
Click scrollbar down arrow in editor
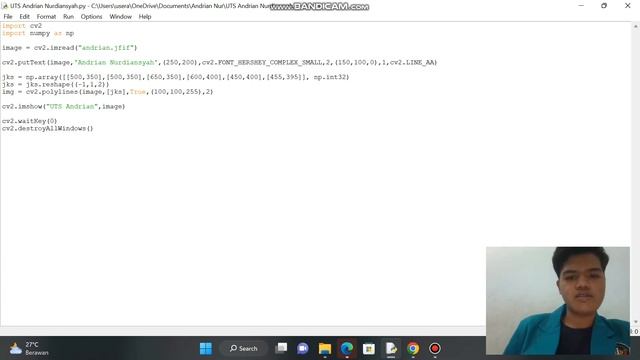pyautogui.click(x=636, y=322)
